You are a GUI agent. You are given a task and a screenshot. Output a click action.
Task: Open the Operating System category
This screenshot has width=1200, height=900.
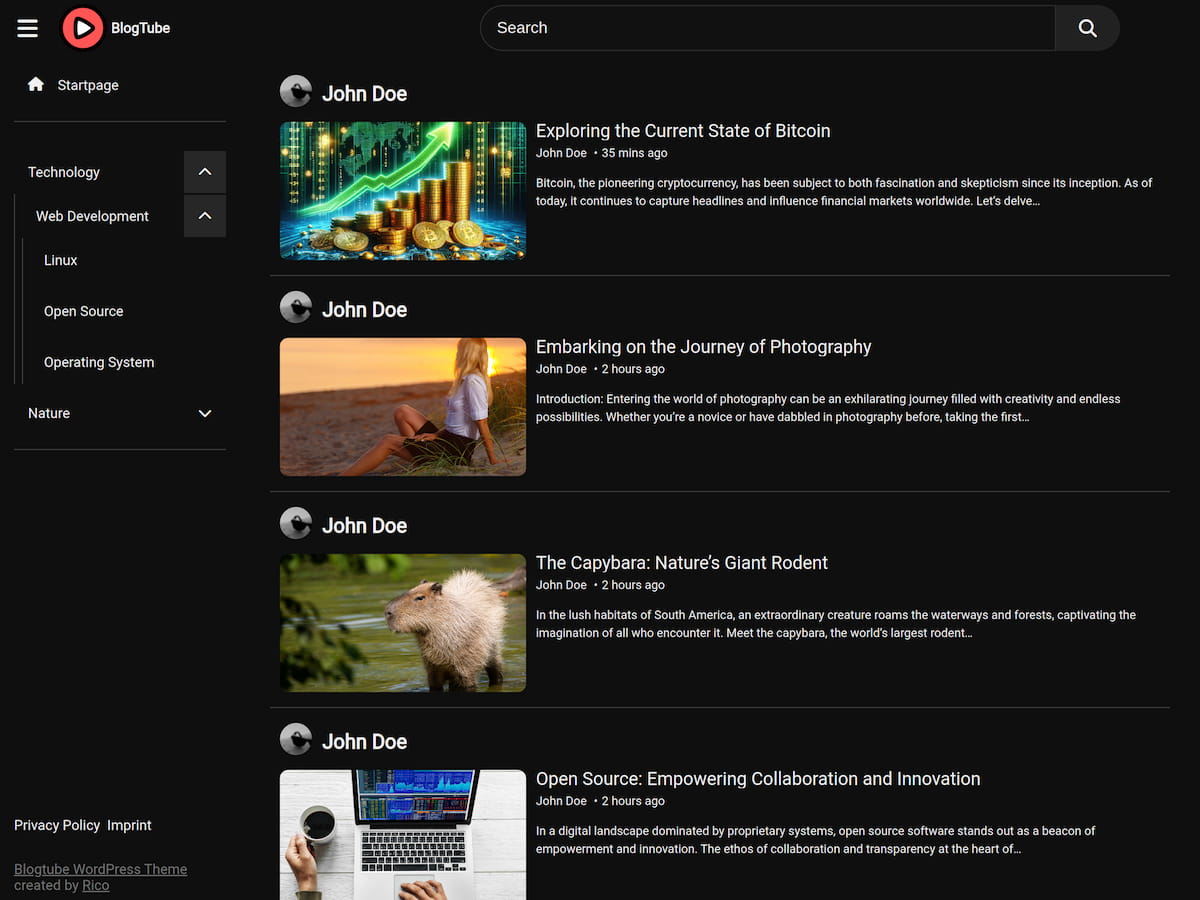pos(99,362)
